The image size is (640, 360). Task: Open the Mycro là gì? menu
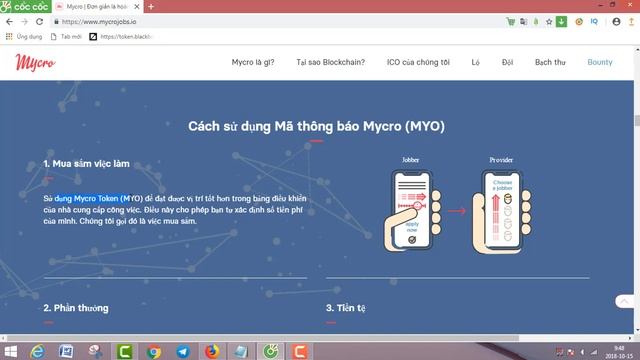[x=253, y=62]
